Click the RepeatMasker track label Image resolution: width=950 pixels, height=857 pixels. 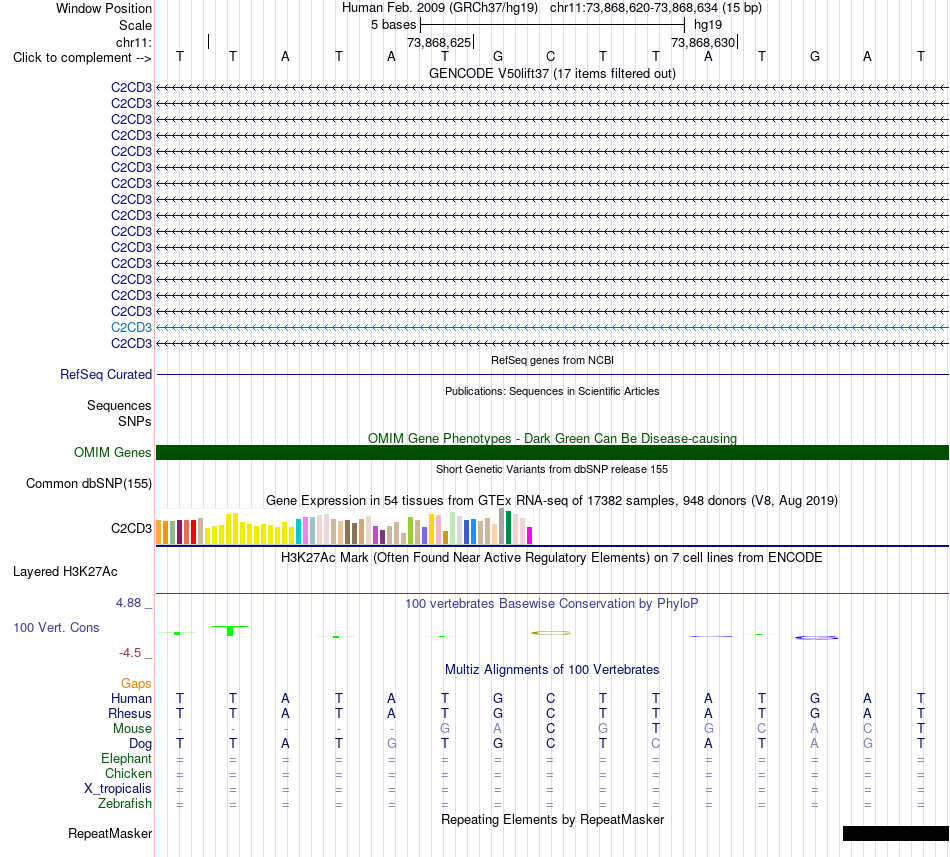tap(110, 833)
